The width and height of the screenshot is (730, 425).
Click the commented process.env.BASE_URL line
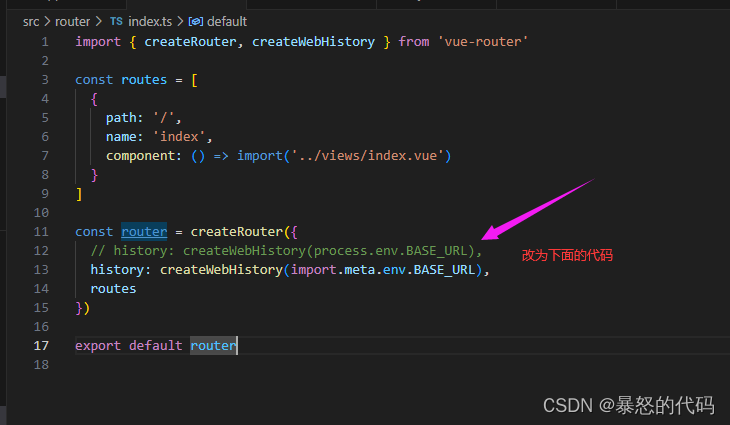coord(286,250)
